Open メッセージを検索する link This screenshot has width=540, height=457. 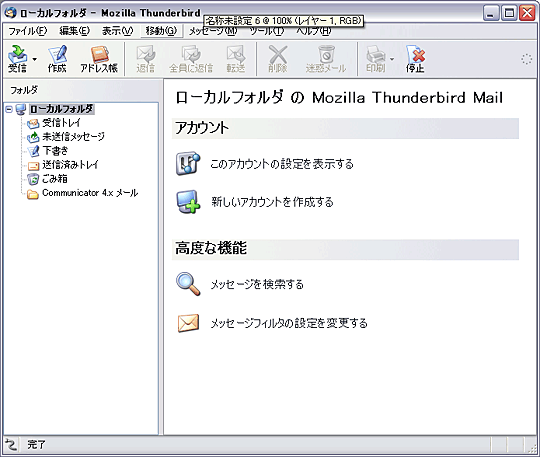tap(257, 284)
